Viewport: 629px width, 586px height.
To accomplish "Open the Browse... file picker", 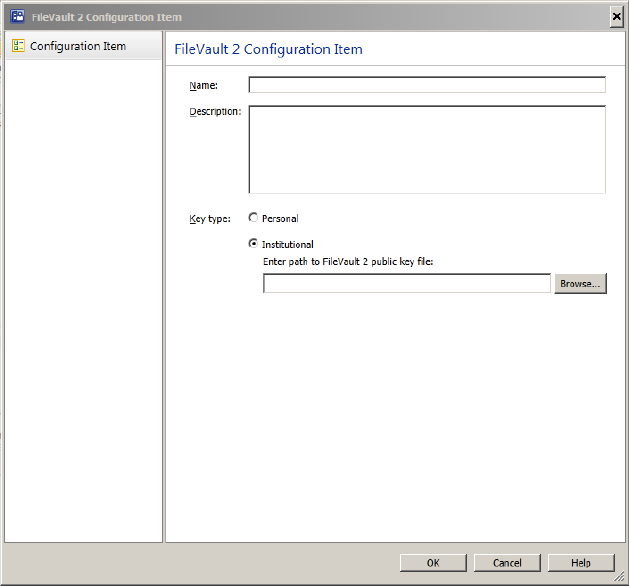I will [580, 284].
